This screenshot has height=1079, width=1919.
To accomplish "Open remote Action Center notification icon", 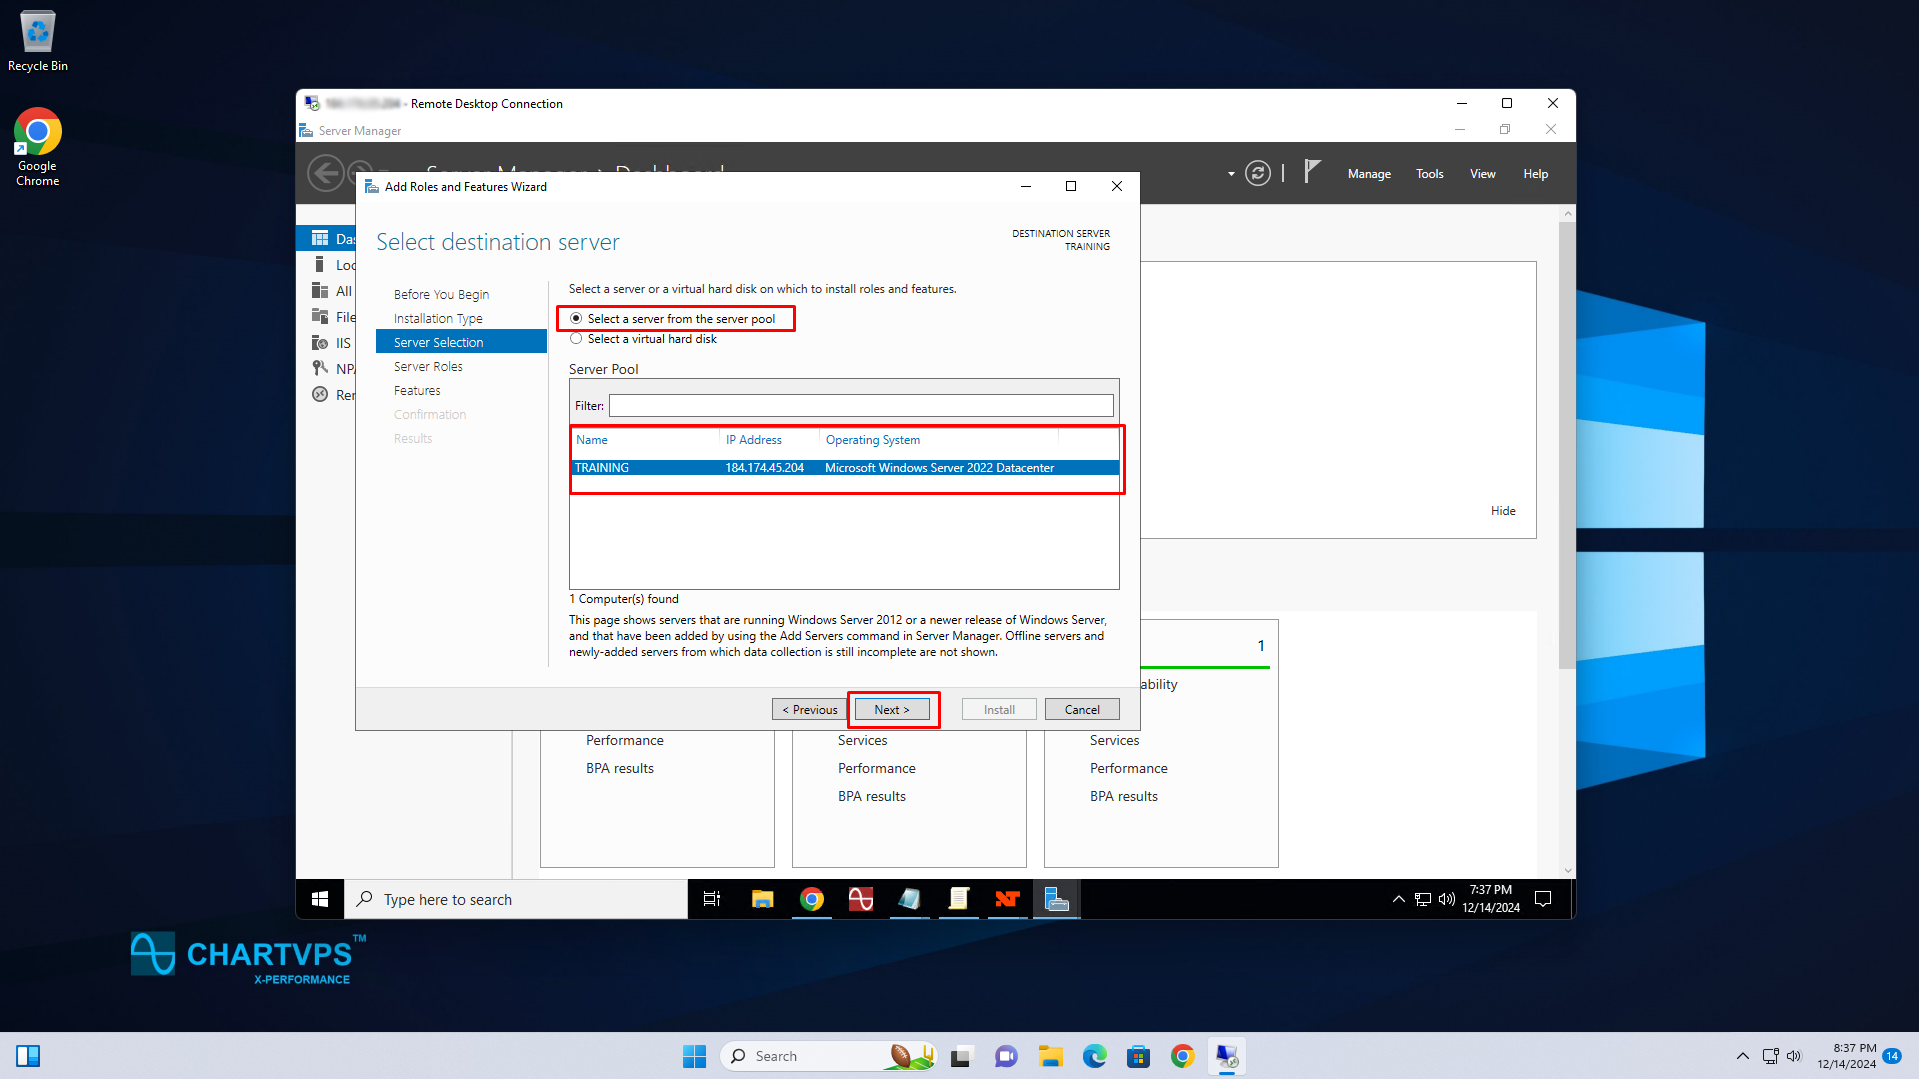I will [x=1543, y=899].
